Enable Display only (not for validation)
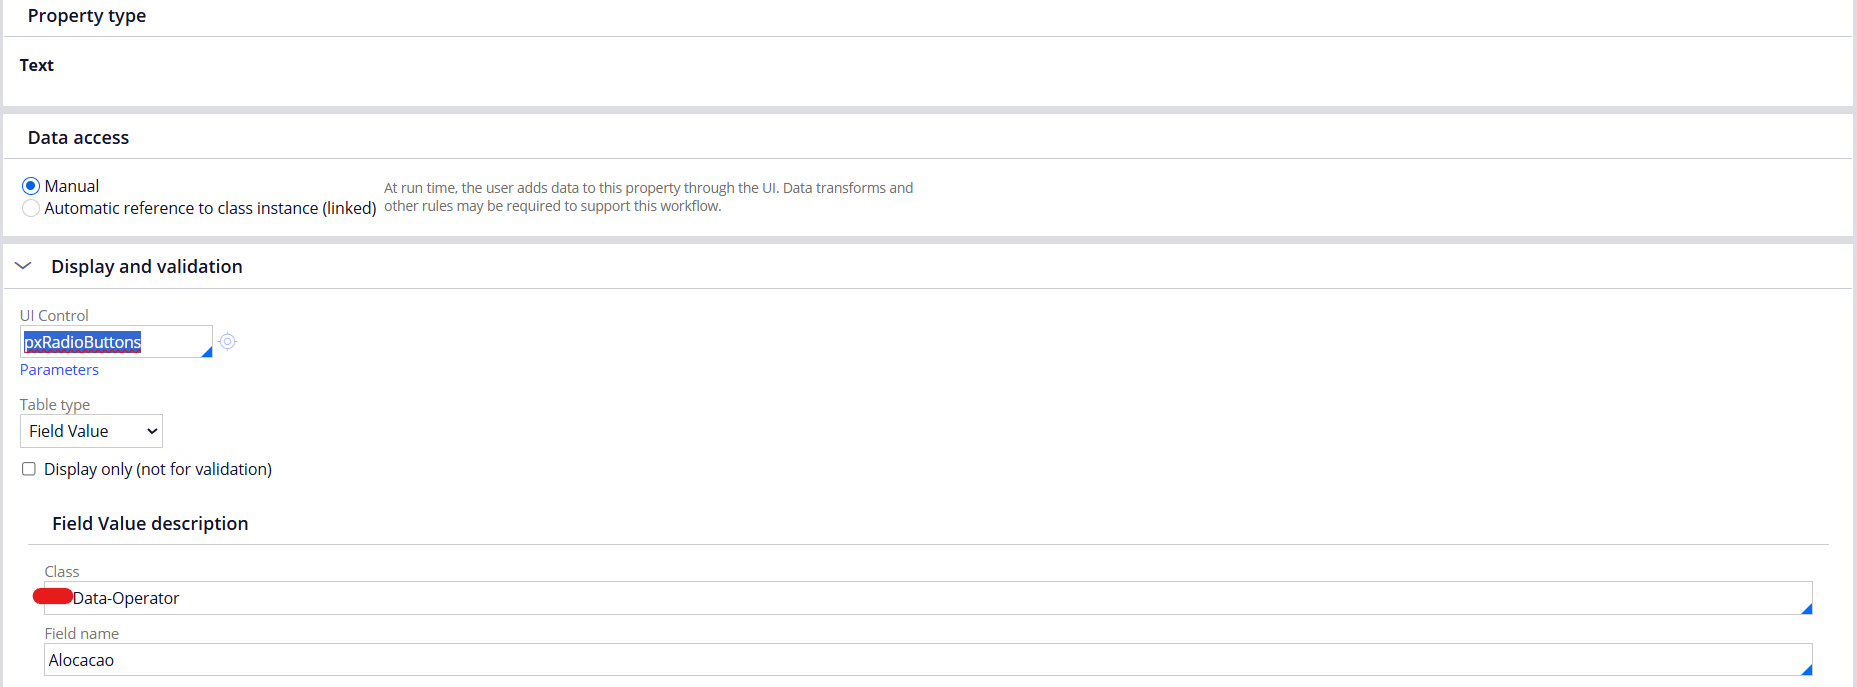 point(29,469)
